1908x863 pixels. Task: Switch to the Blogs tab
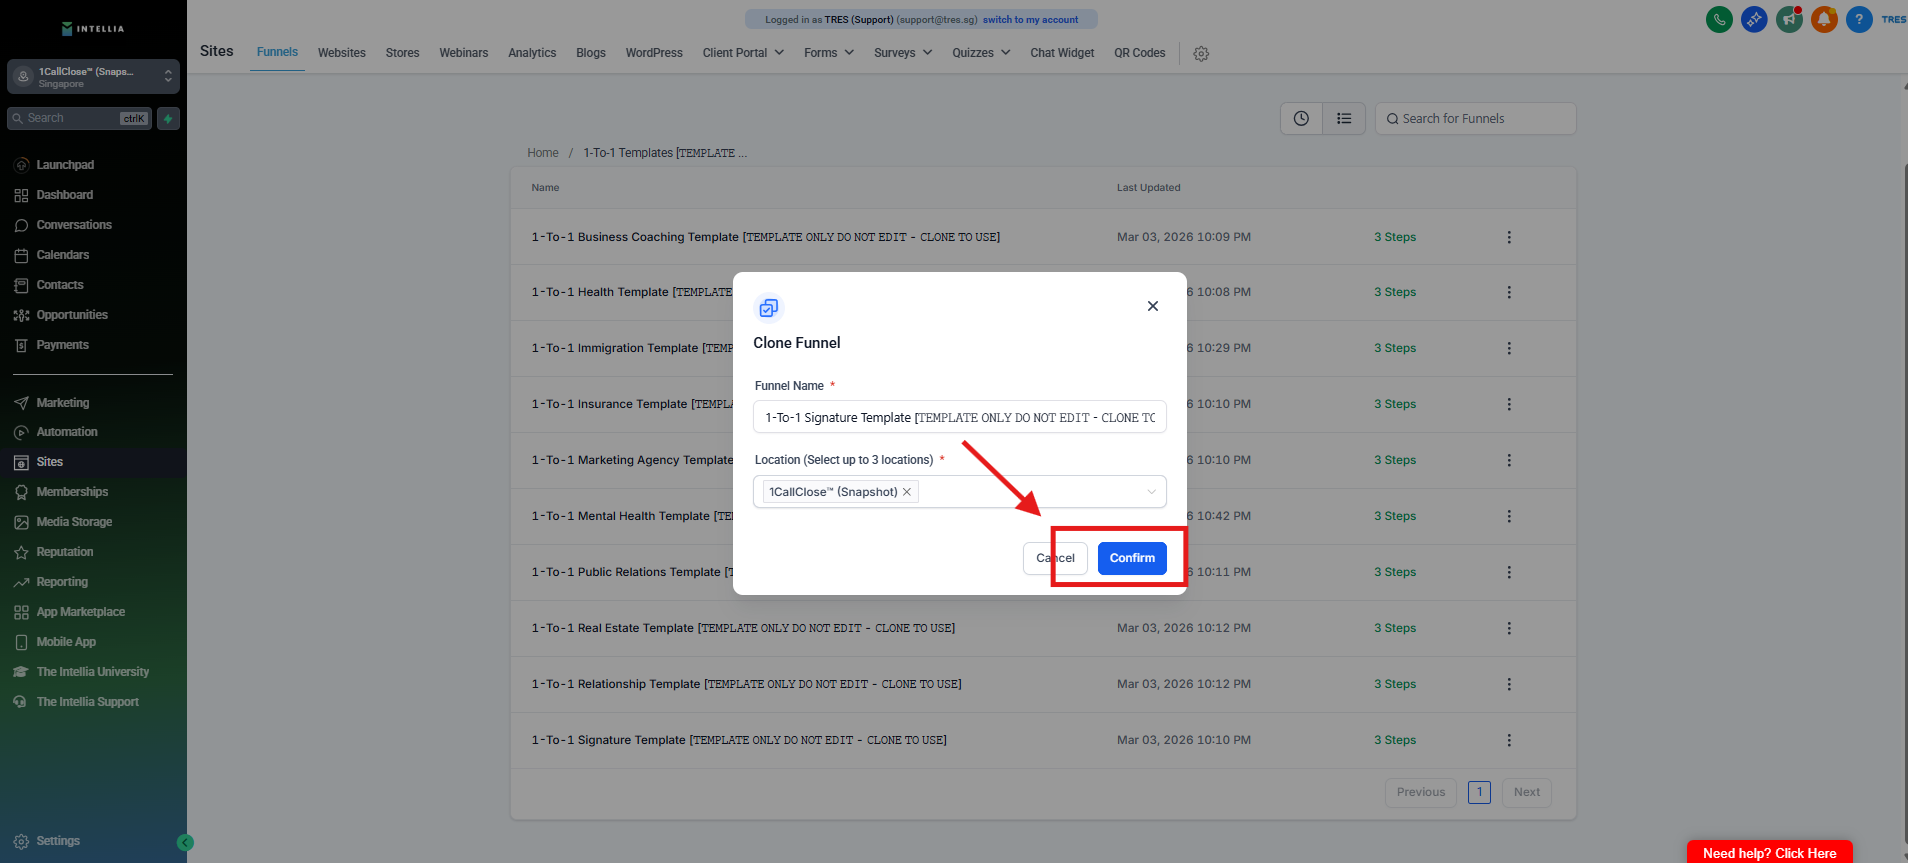coord(591,53)
